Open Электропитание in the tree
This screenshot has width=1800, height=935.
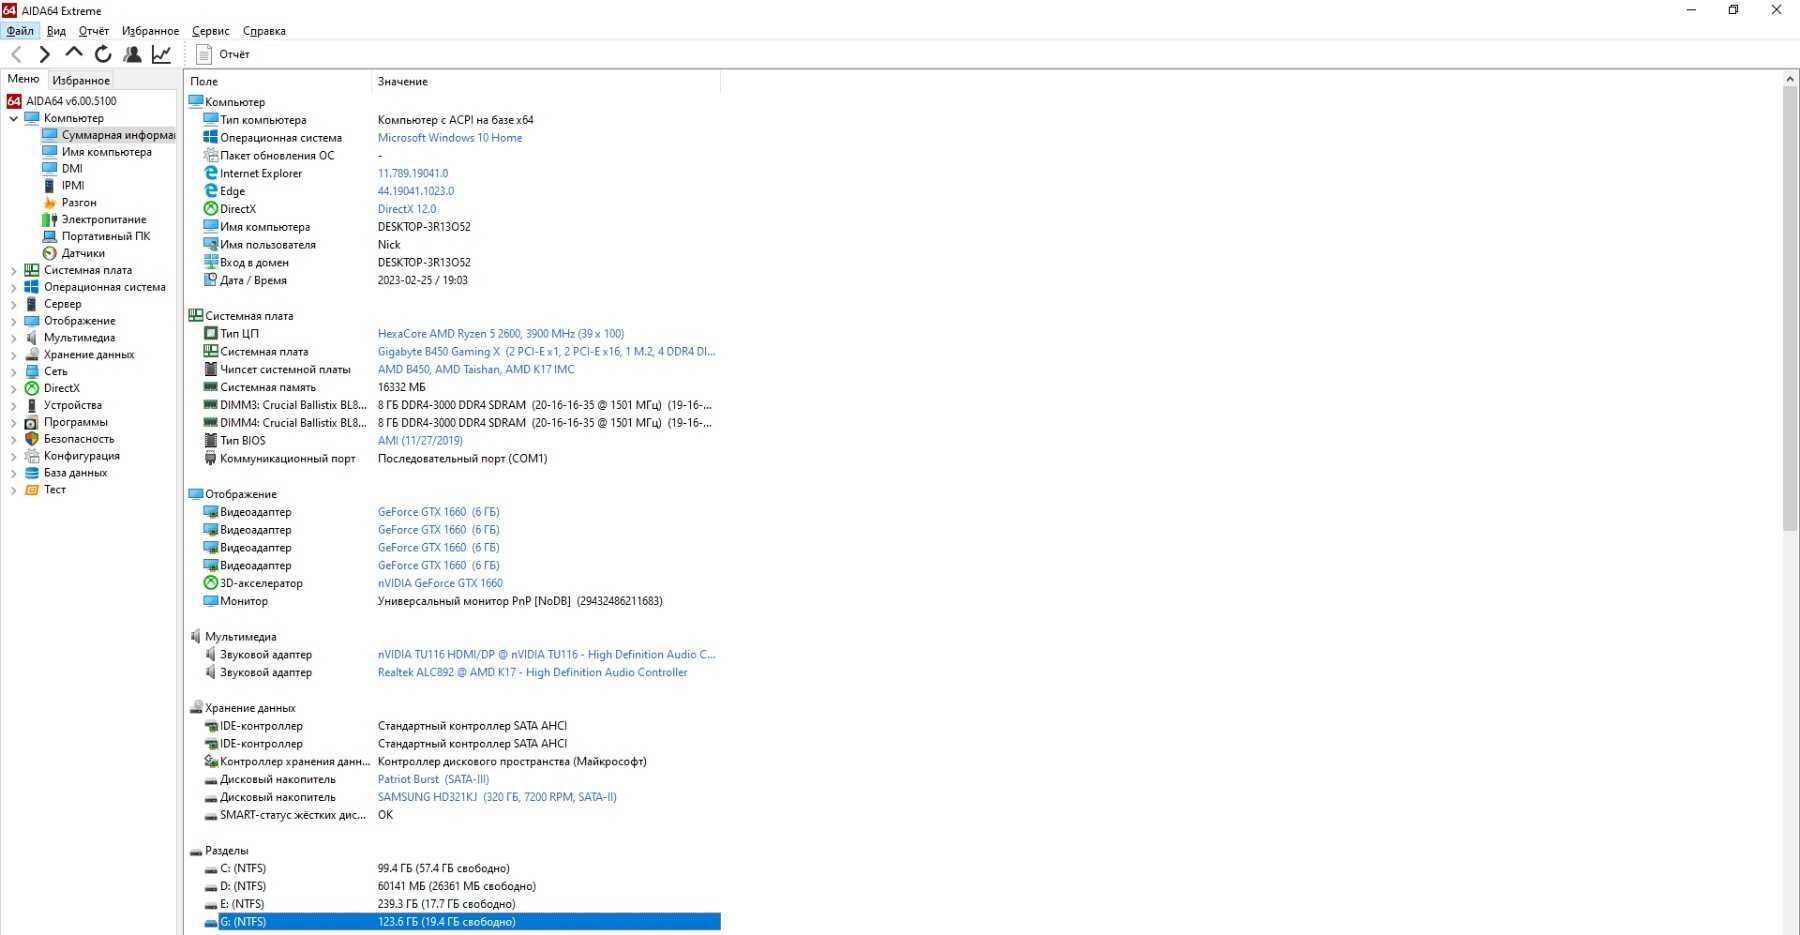pyautogui.click(x=103, y=219)
